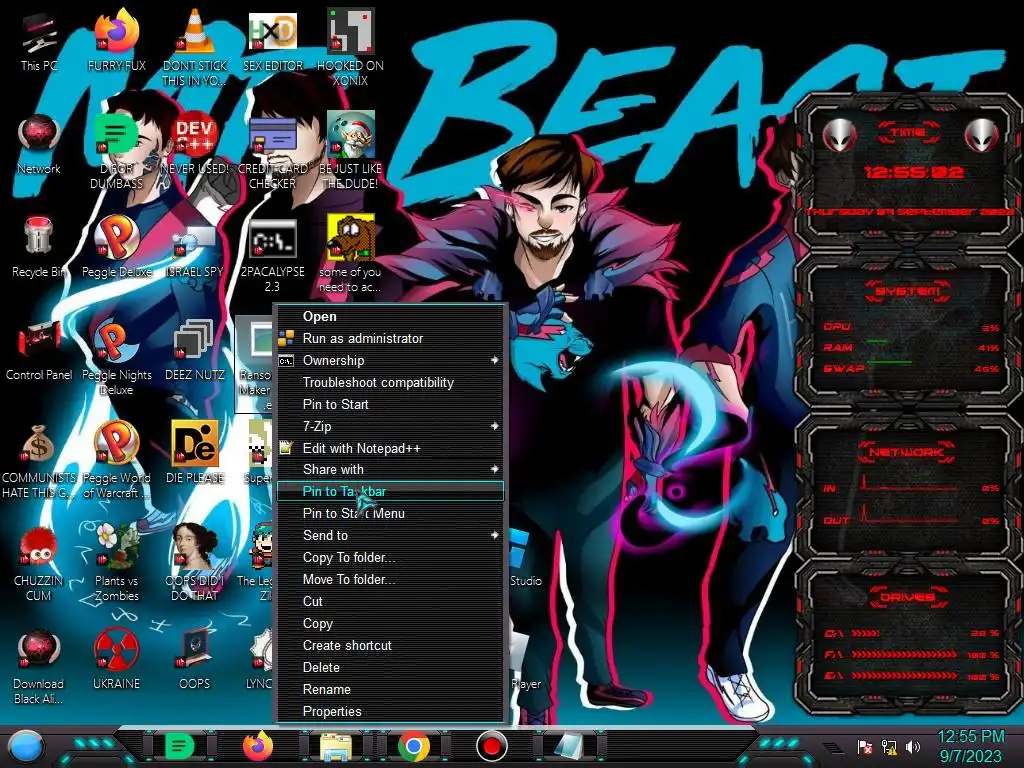1024x768 pixels.
Task: Launch Firefox from the taskbar
Action: [x=258, y=746]
